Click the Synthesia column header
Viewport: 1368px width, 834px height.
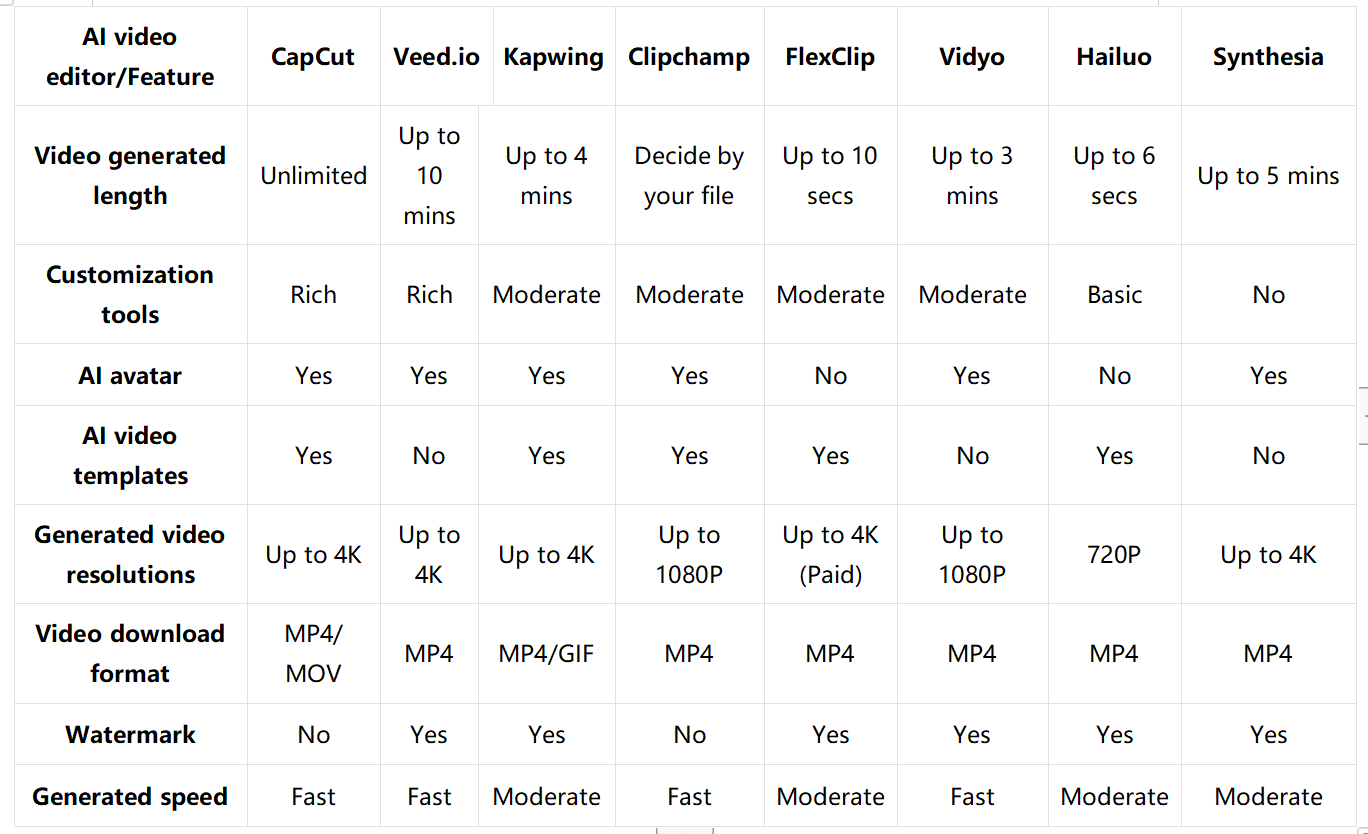tap(1268, 57)
